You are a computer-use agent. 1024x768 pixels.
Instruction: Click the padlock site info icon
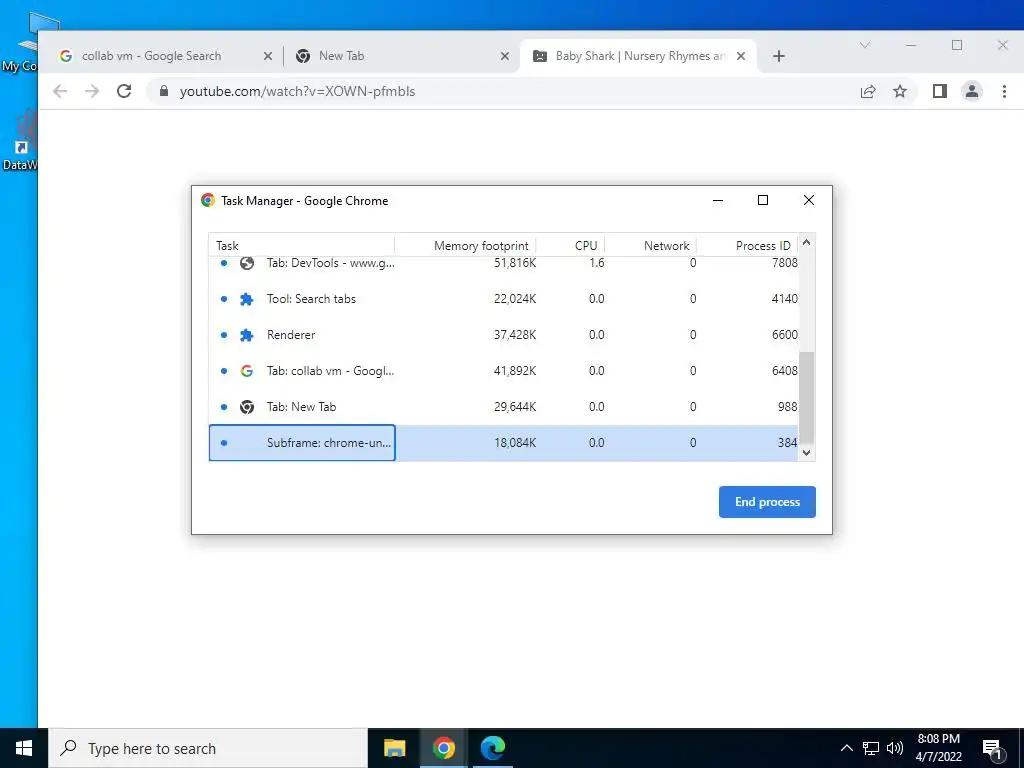point(164,91)
